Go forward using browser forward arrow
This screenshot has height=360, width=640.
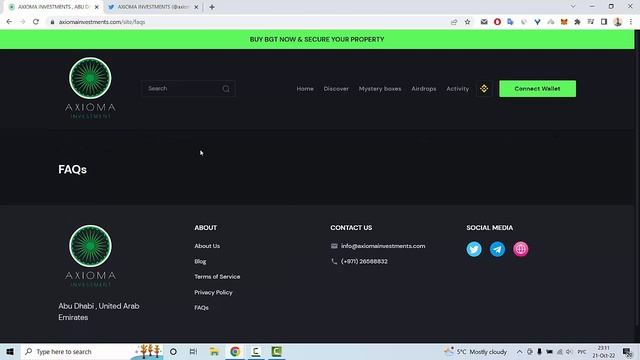click(x=22, y=22)
